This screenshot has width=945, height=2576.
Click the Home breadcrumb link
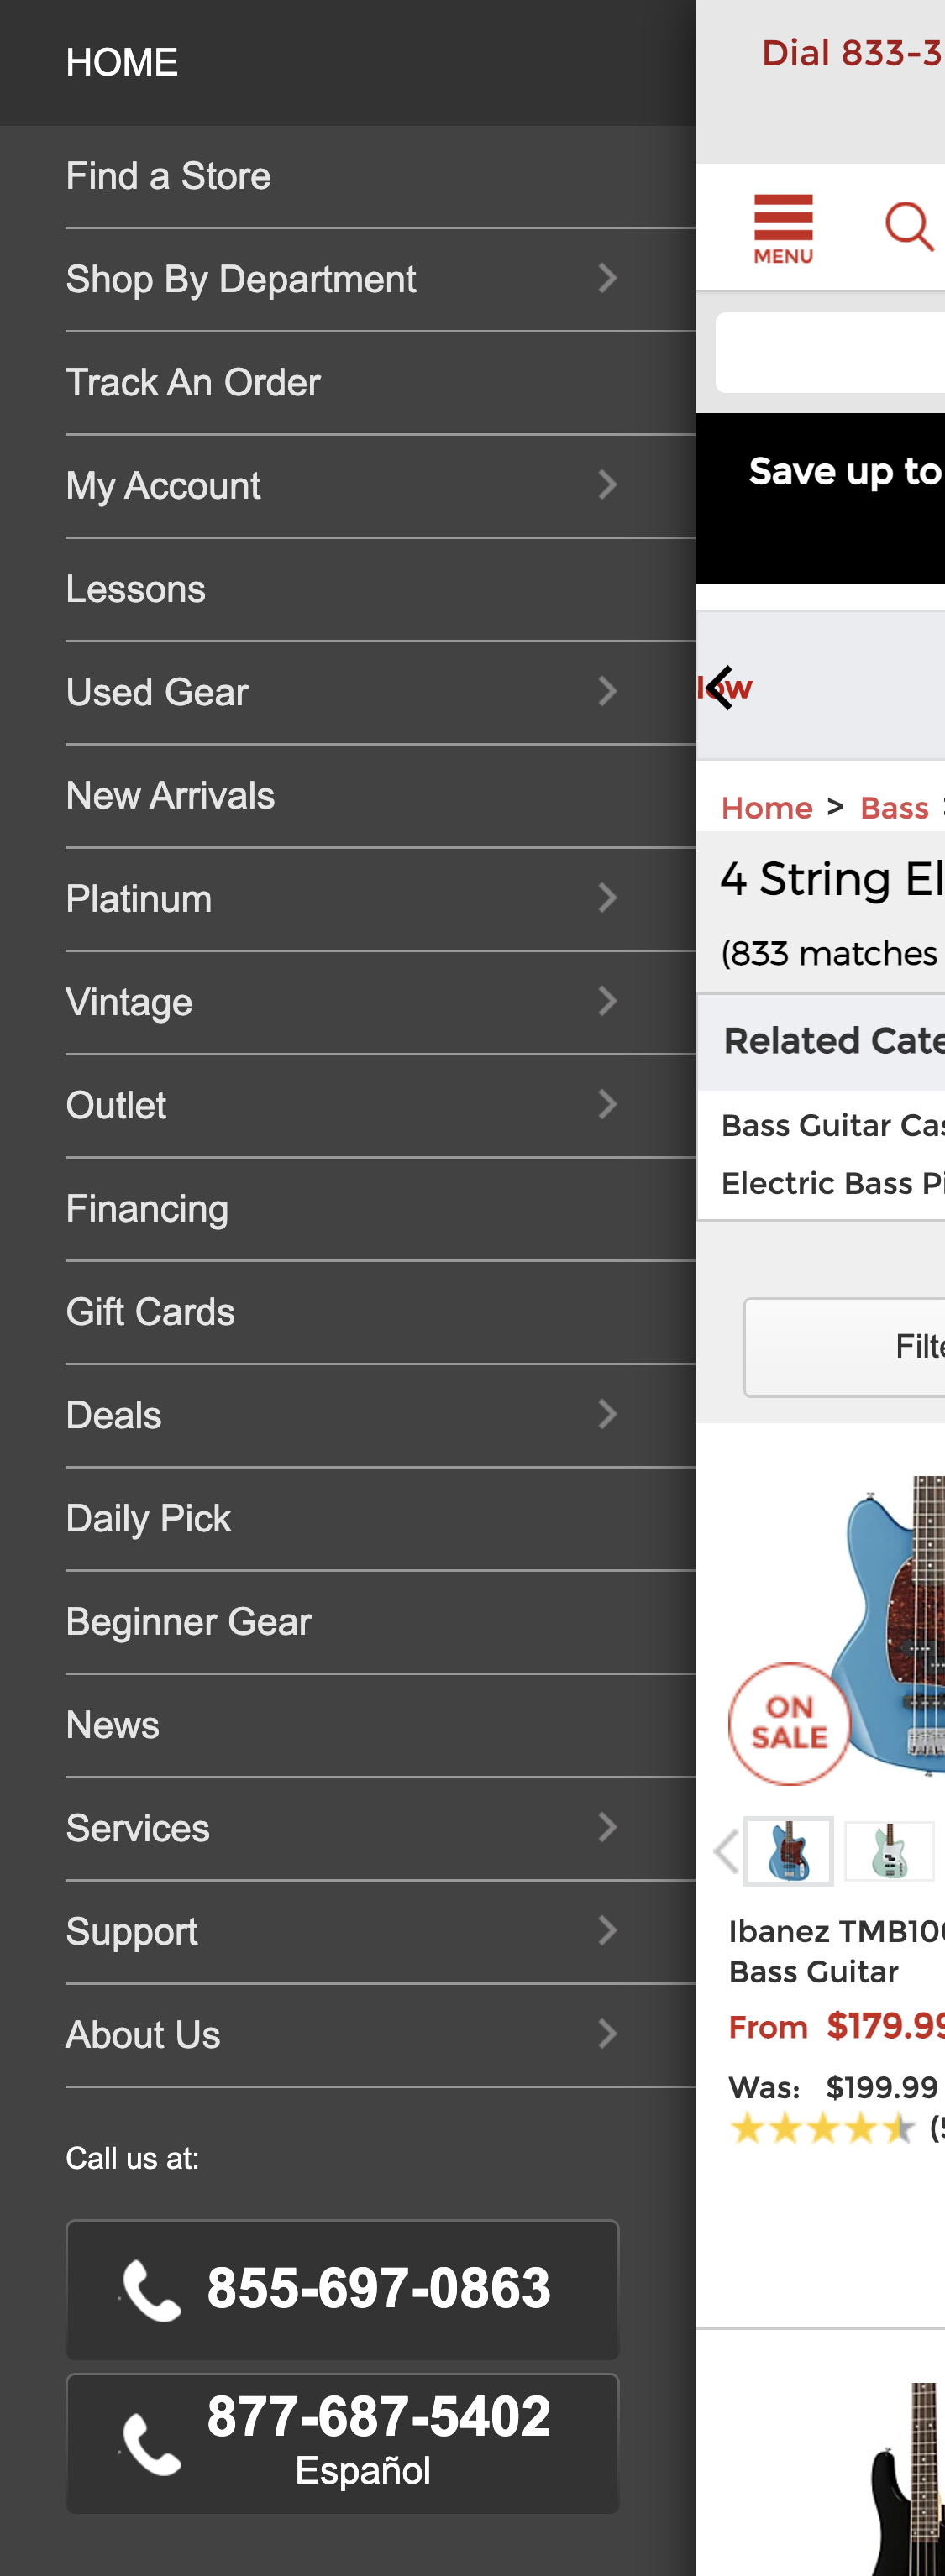coord(766,808)
